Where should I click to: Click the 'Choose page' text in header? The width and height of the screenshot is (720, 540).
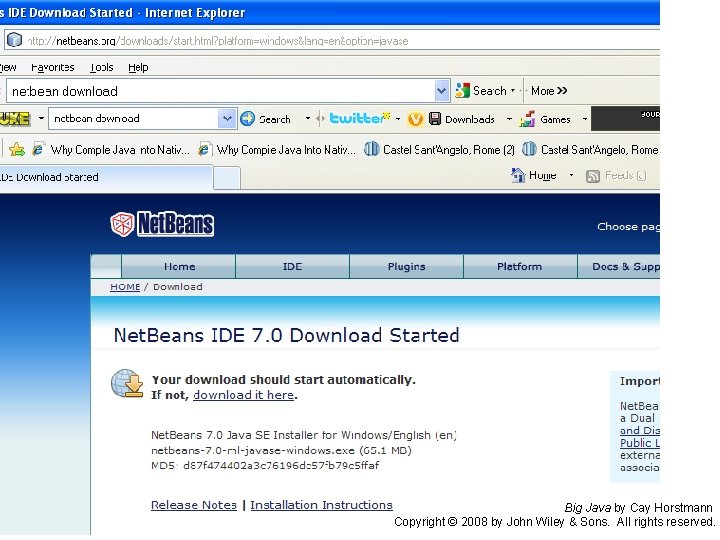[628, 226]
